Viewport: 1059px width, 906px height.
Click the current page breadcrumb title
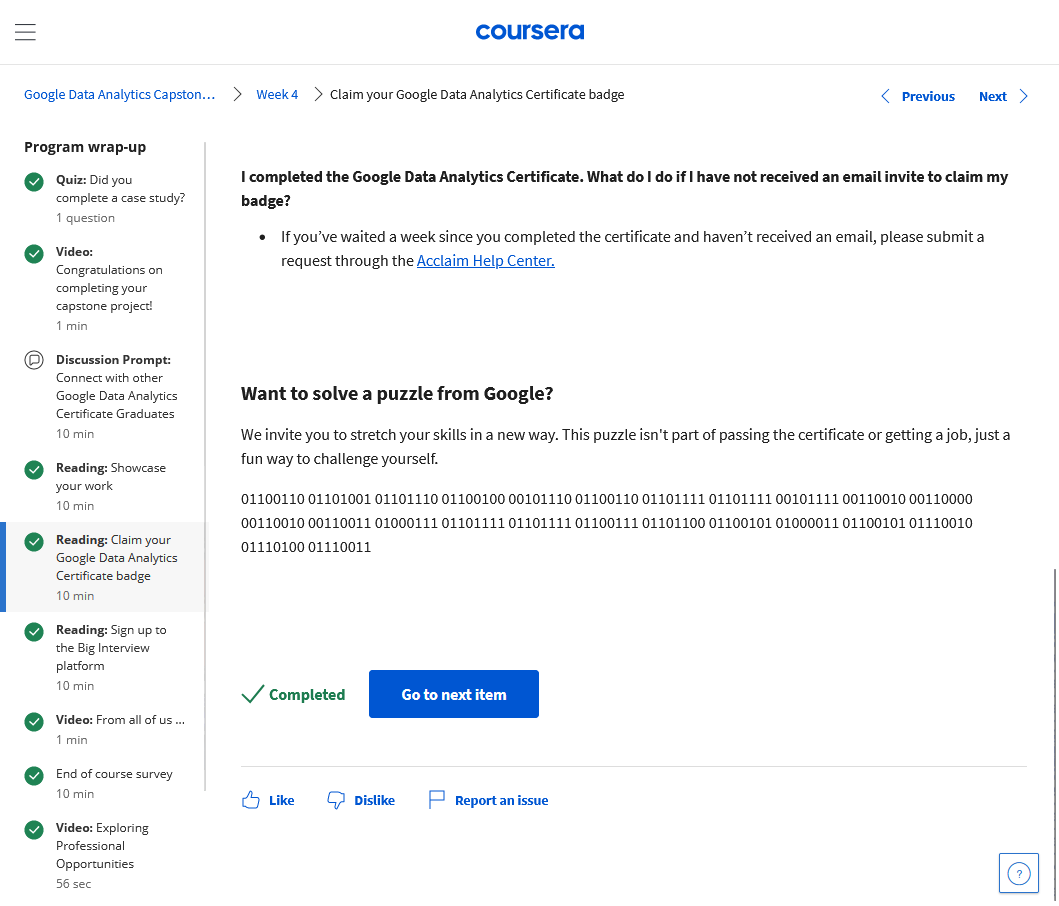477,95
